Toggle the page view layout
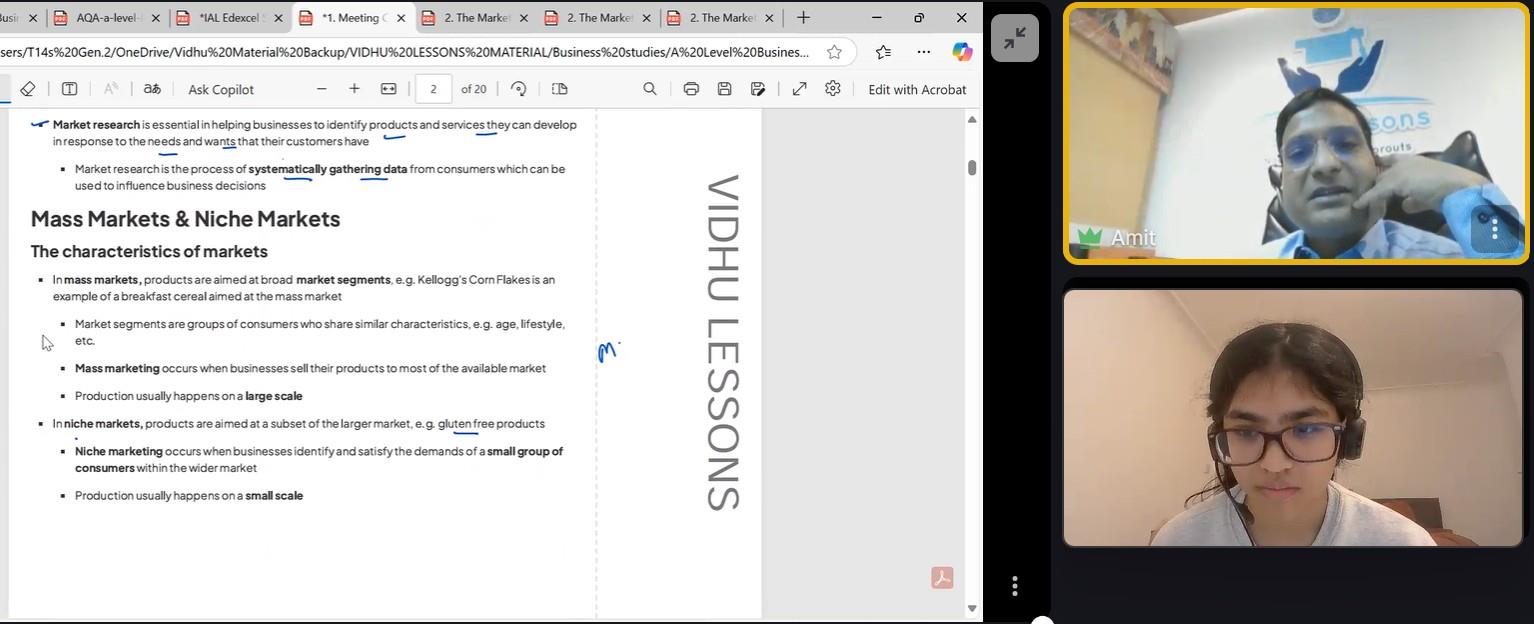1534x624 pixels. tap(560, 89)
